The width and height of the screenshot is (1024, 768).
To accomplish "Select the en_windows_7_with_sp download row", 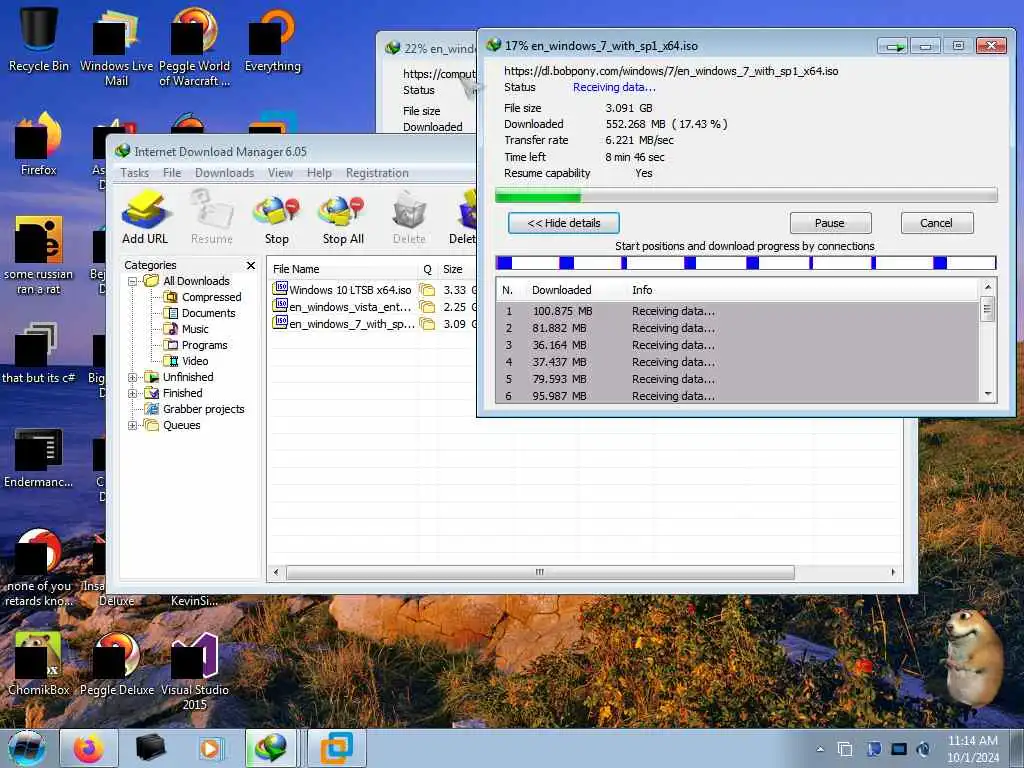I will [x=373, y=324].
